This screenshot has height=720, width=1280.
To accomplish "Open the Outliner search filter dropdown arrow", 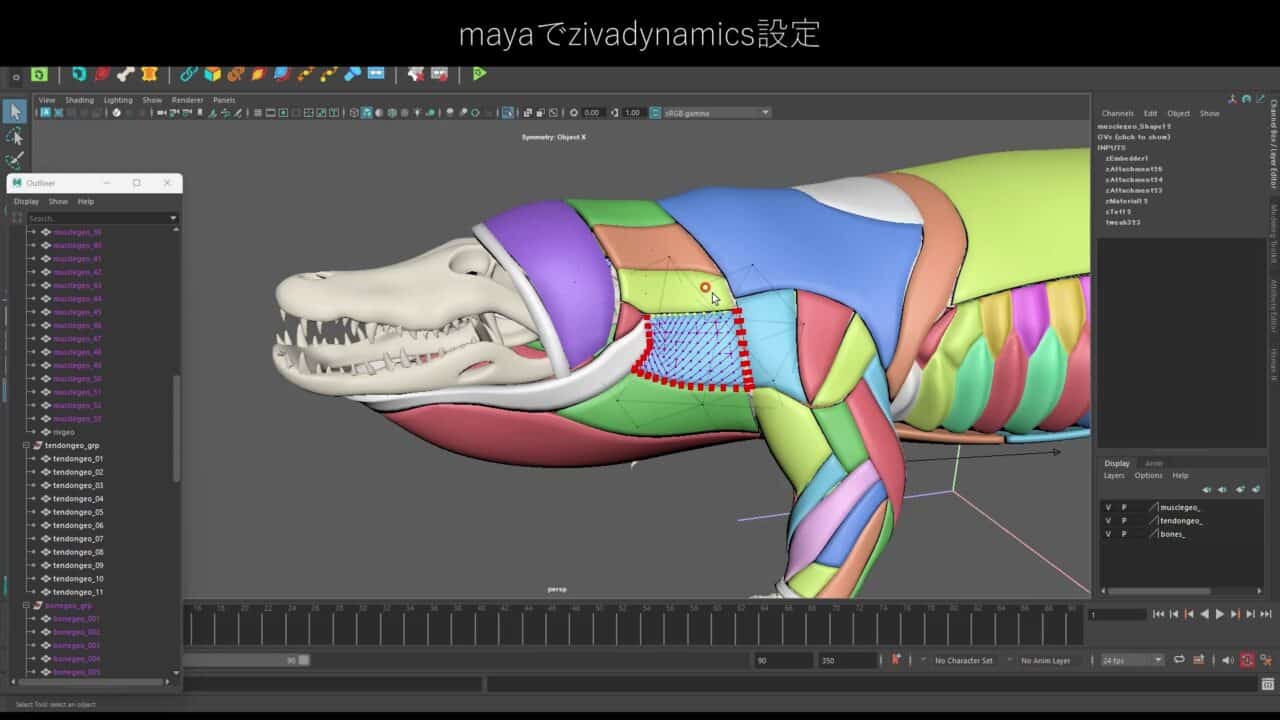I will coord(173,218).
